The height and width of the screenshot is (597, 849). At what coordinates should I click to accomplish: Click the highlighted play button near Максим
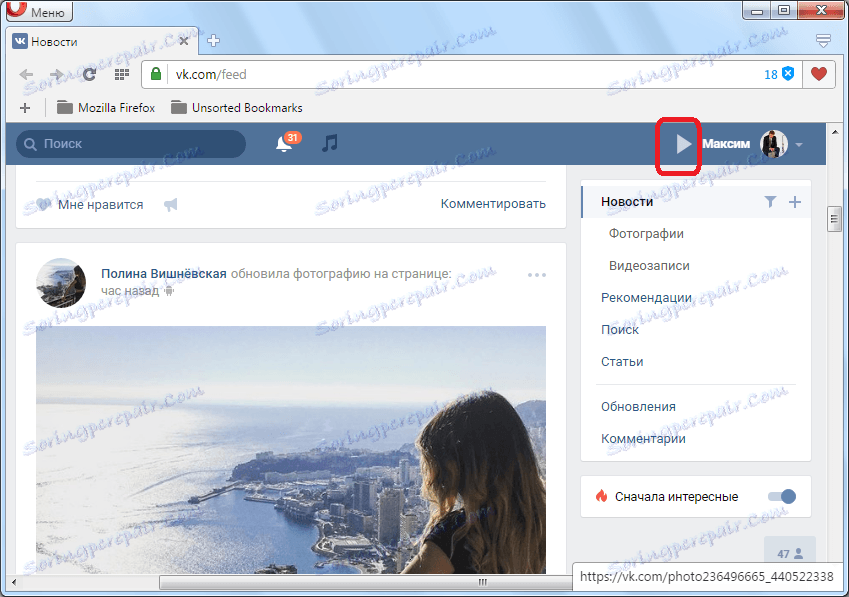point(681,143)
